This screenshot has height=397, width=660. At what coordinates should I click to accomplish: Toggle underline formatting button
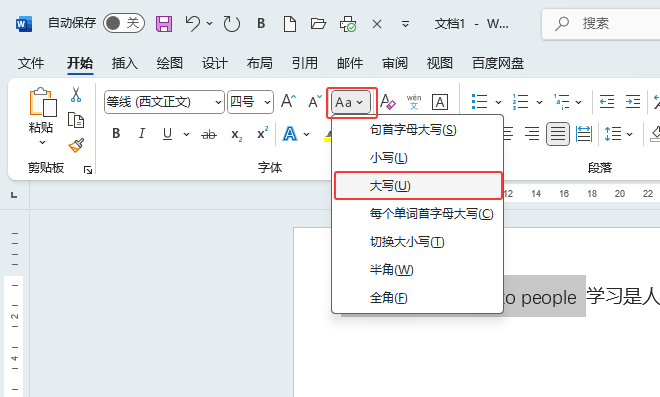(x=168, y=134)
